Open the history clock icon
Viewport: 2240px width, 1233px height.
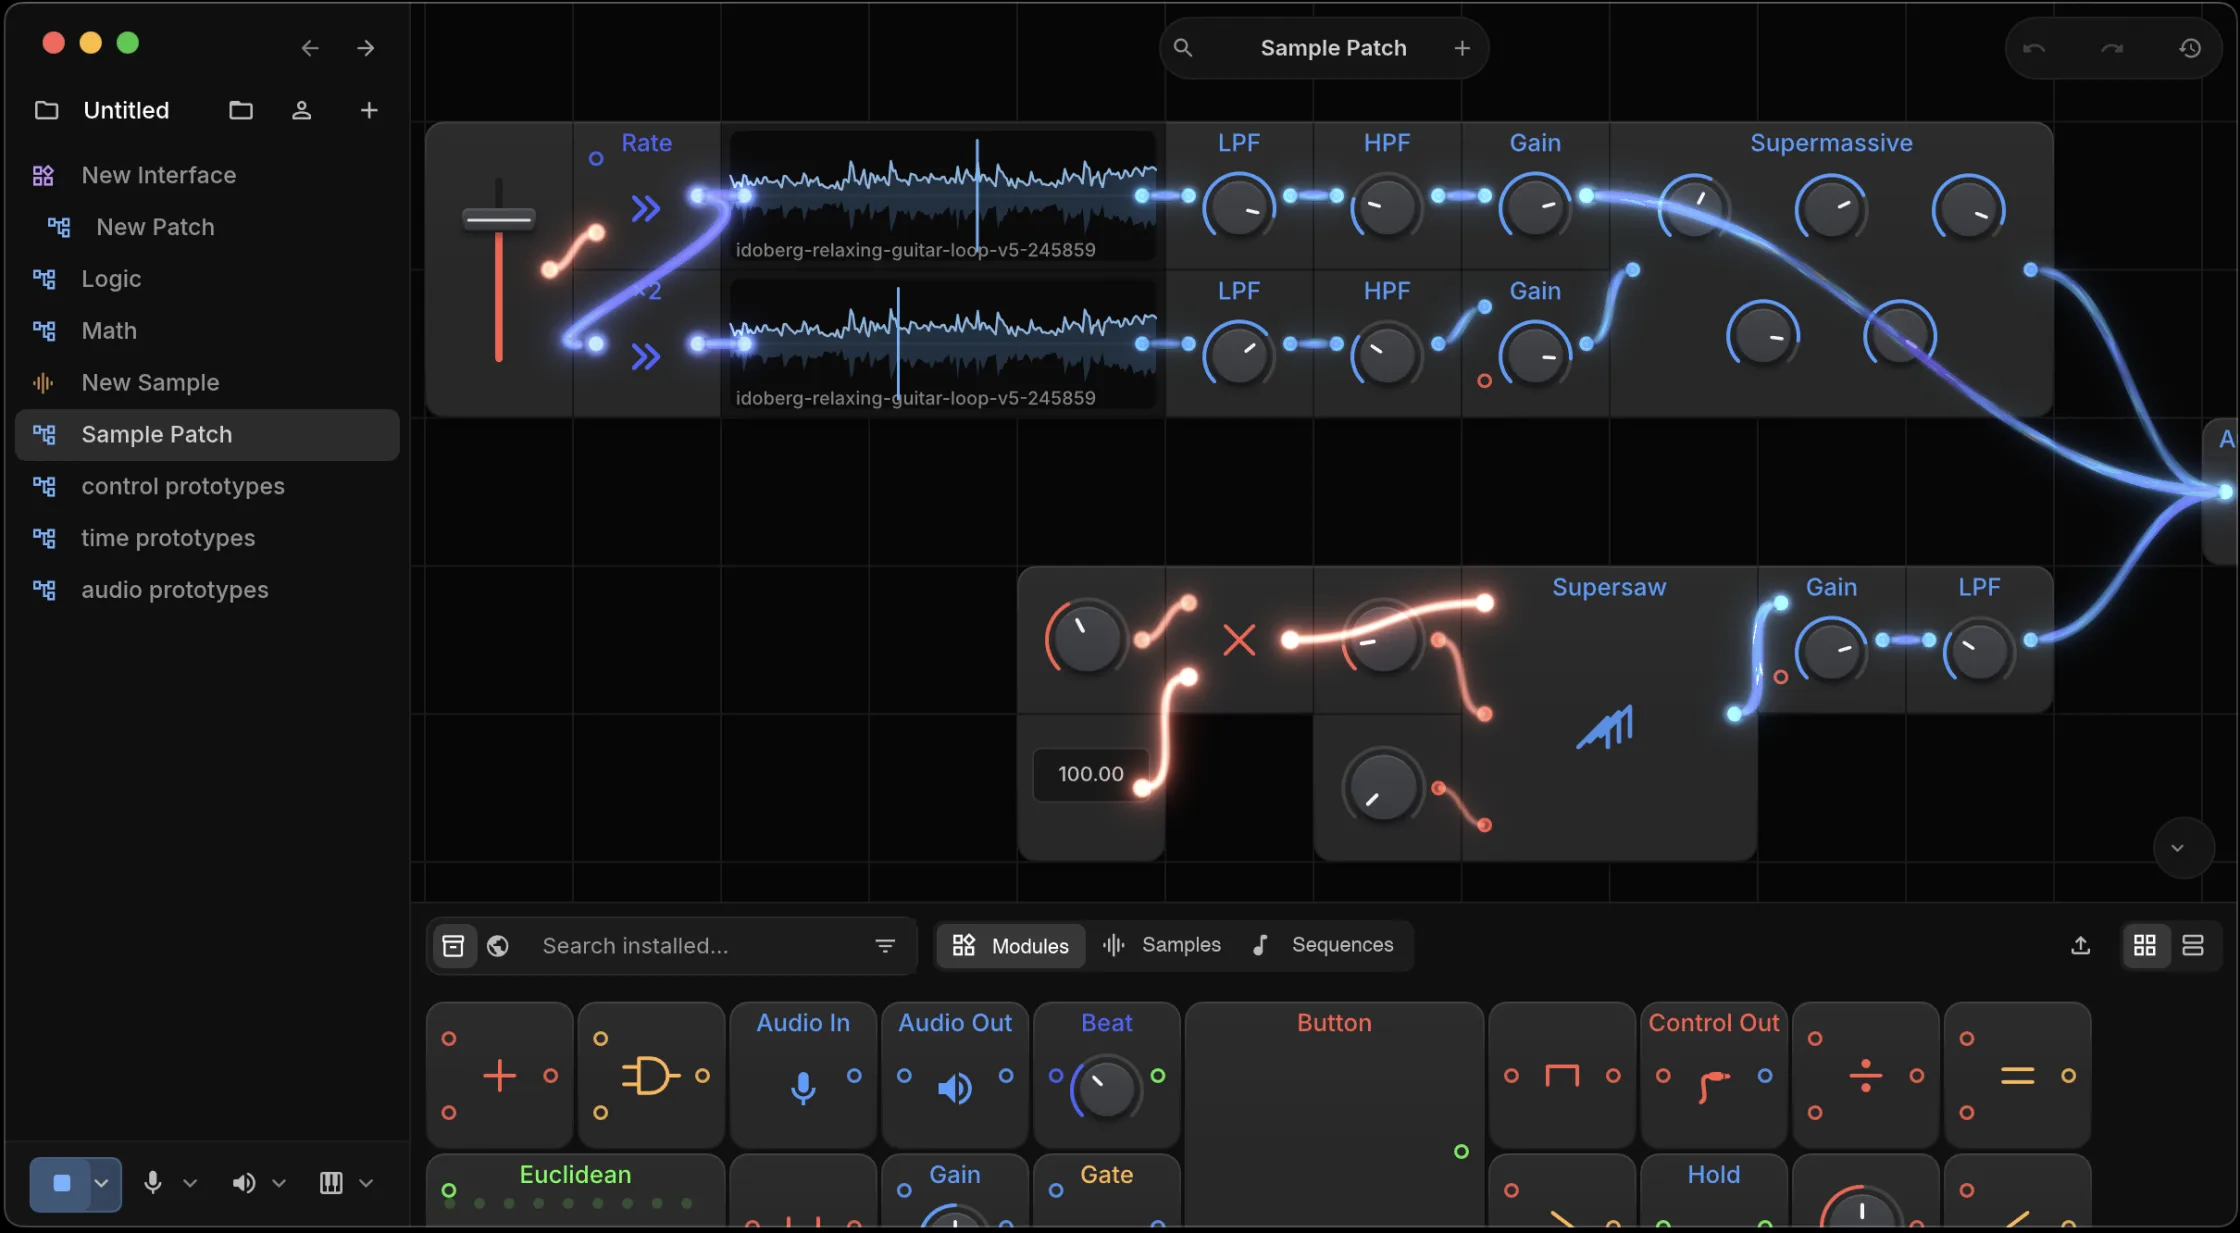click(x=2190, y=48)
